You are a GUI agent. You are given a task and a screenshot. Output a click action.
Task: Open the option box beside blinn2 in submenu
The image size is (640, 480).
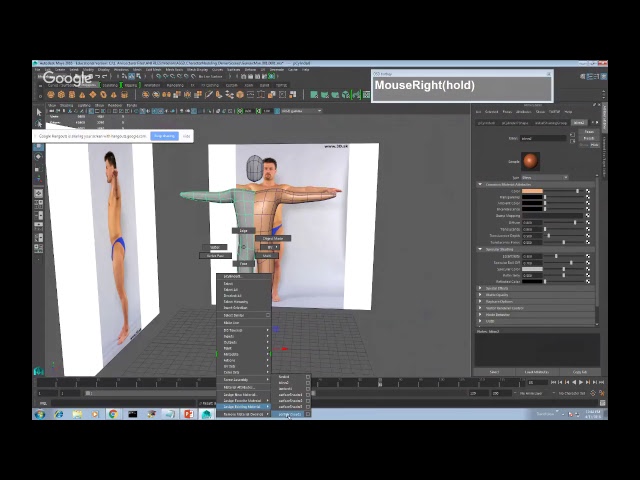pos(308,383)
